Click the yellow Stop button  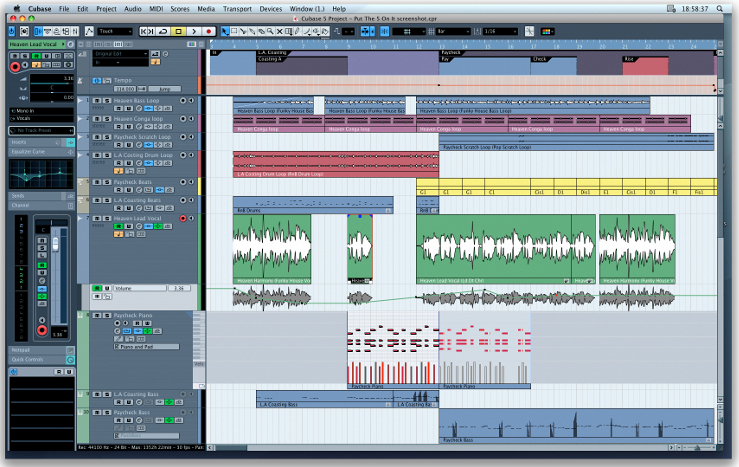(x=179, y=32)
